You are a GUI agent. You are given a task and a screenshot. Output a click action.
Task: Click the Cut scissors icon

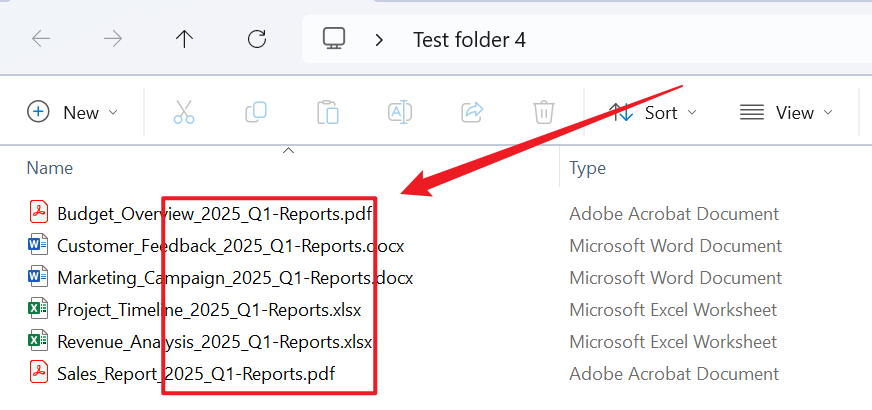(x=183, y=112)
